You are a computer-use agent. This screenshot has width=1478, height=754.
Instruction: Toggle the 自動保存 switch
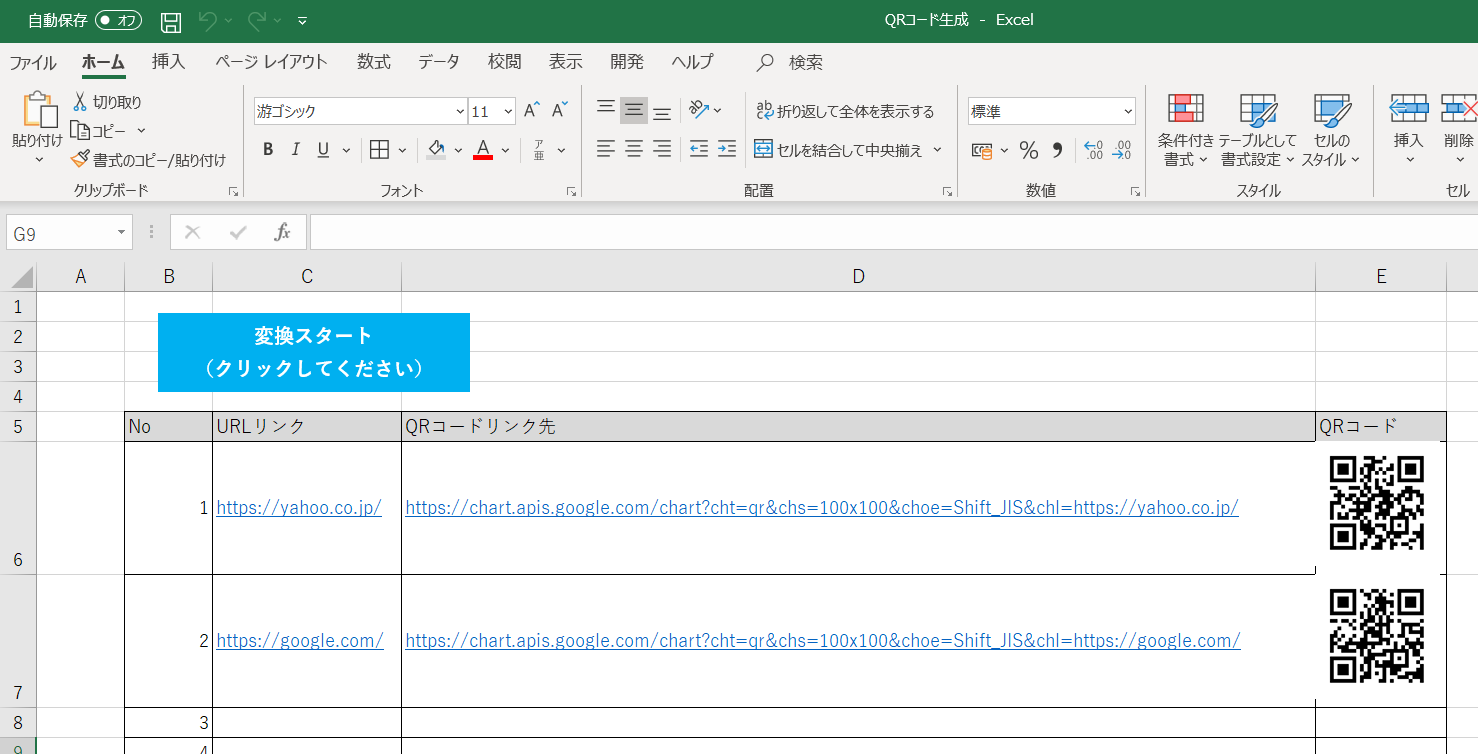tap(119, 20)
